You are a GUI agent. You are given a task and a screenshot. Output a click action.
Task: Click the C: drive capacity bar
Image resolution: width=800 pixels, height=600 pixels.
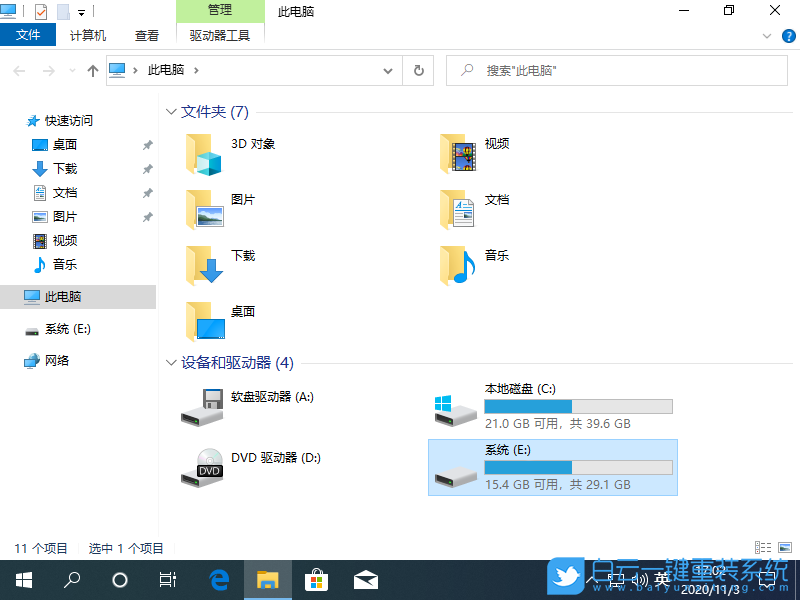tap(578, 406)
